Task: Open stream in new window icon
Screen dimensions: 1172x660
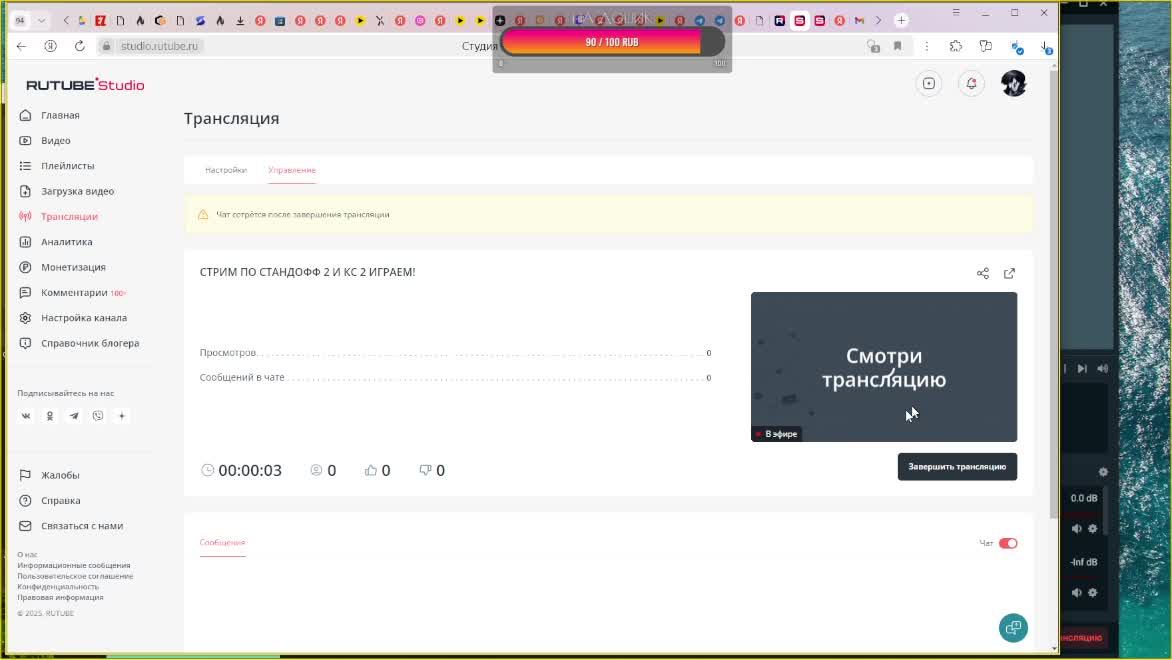Action: pos(1009,274)
